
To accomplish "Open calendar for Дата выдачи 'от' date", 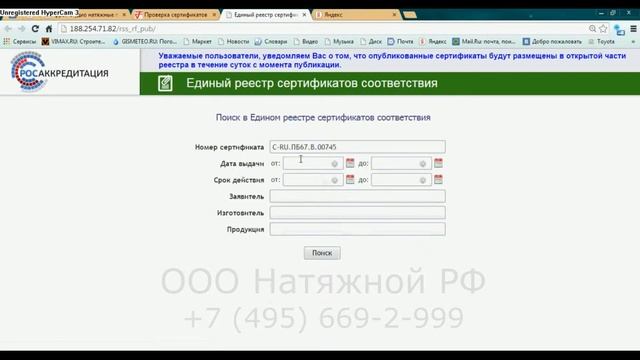I will pyautogui.click(x=350, y=163).
